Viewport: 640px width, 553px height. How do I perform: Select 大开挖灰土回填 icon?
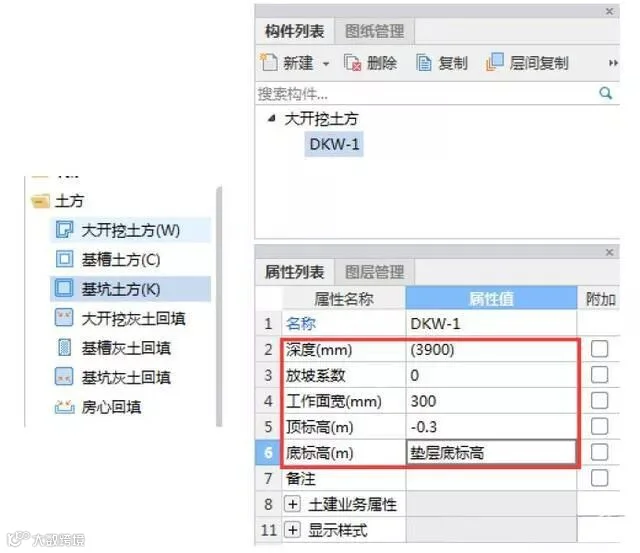[x=64, y=318]
